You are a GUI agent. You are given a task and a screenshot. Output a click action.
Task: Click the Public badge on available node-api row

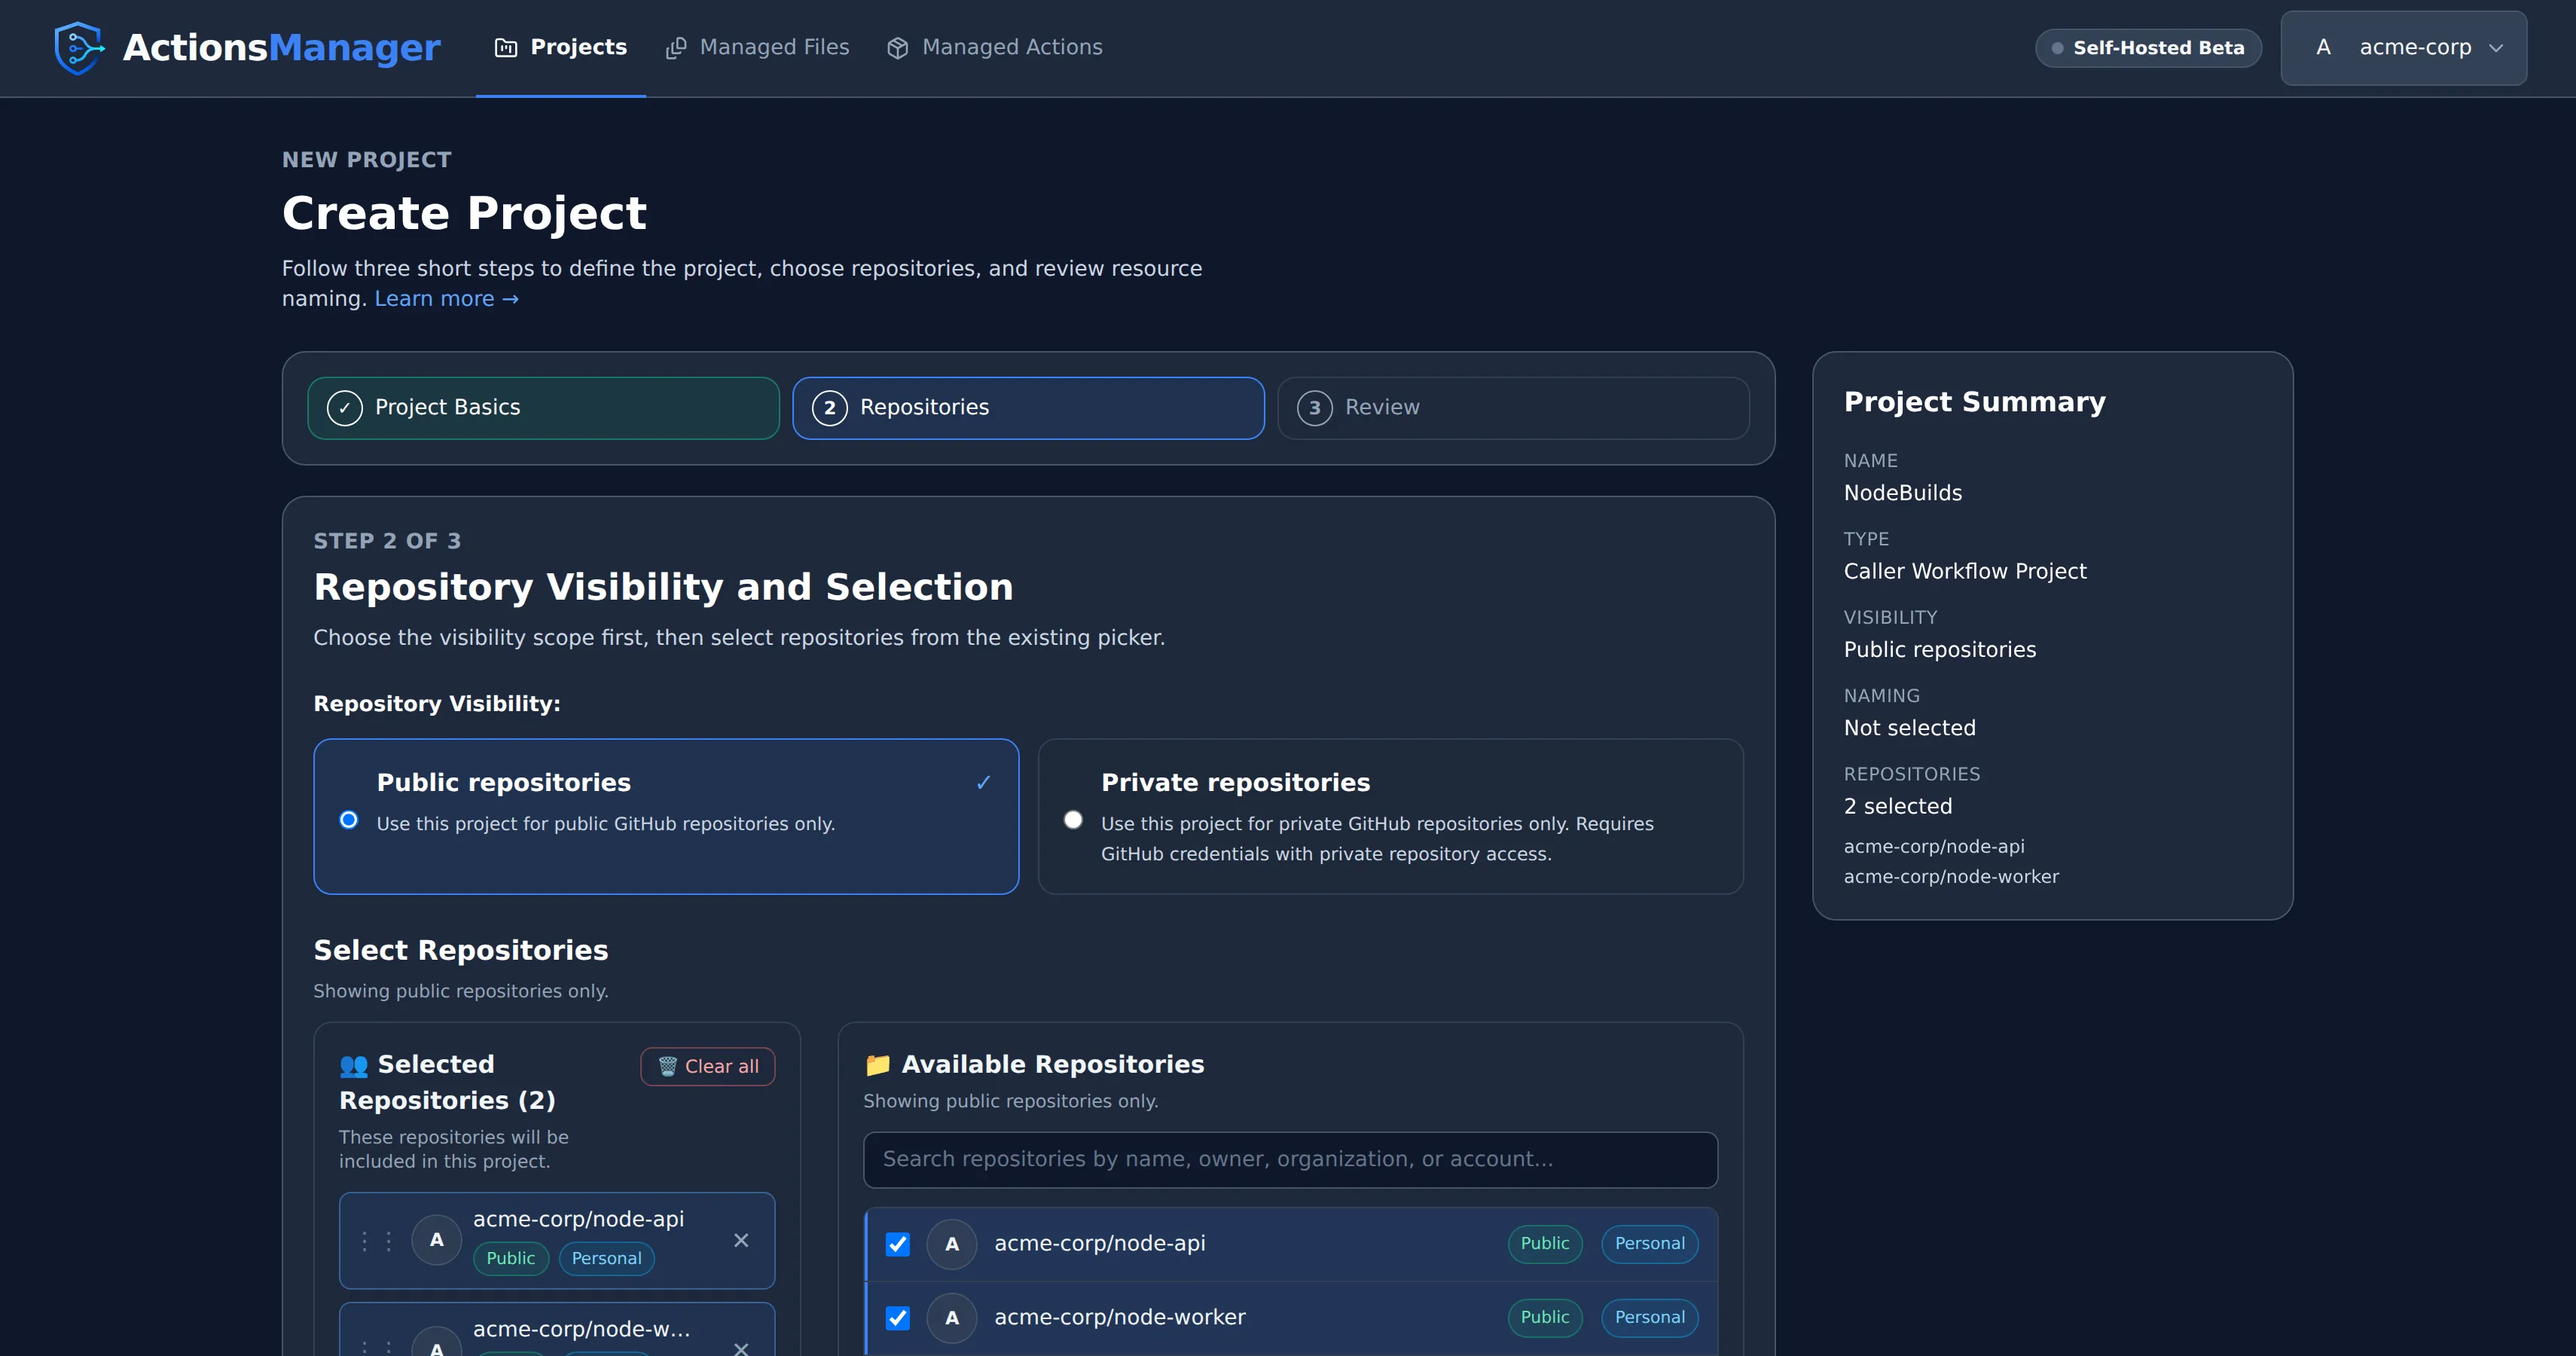pos(1544,1244)
